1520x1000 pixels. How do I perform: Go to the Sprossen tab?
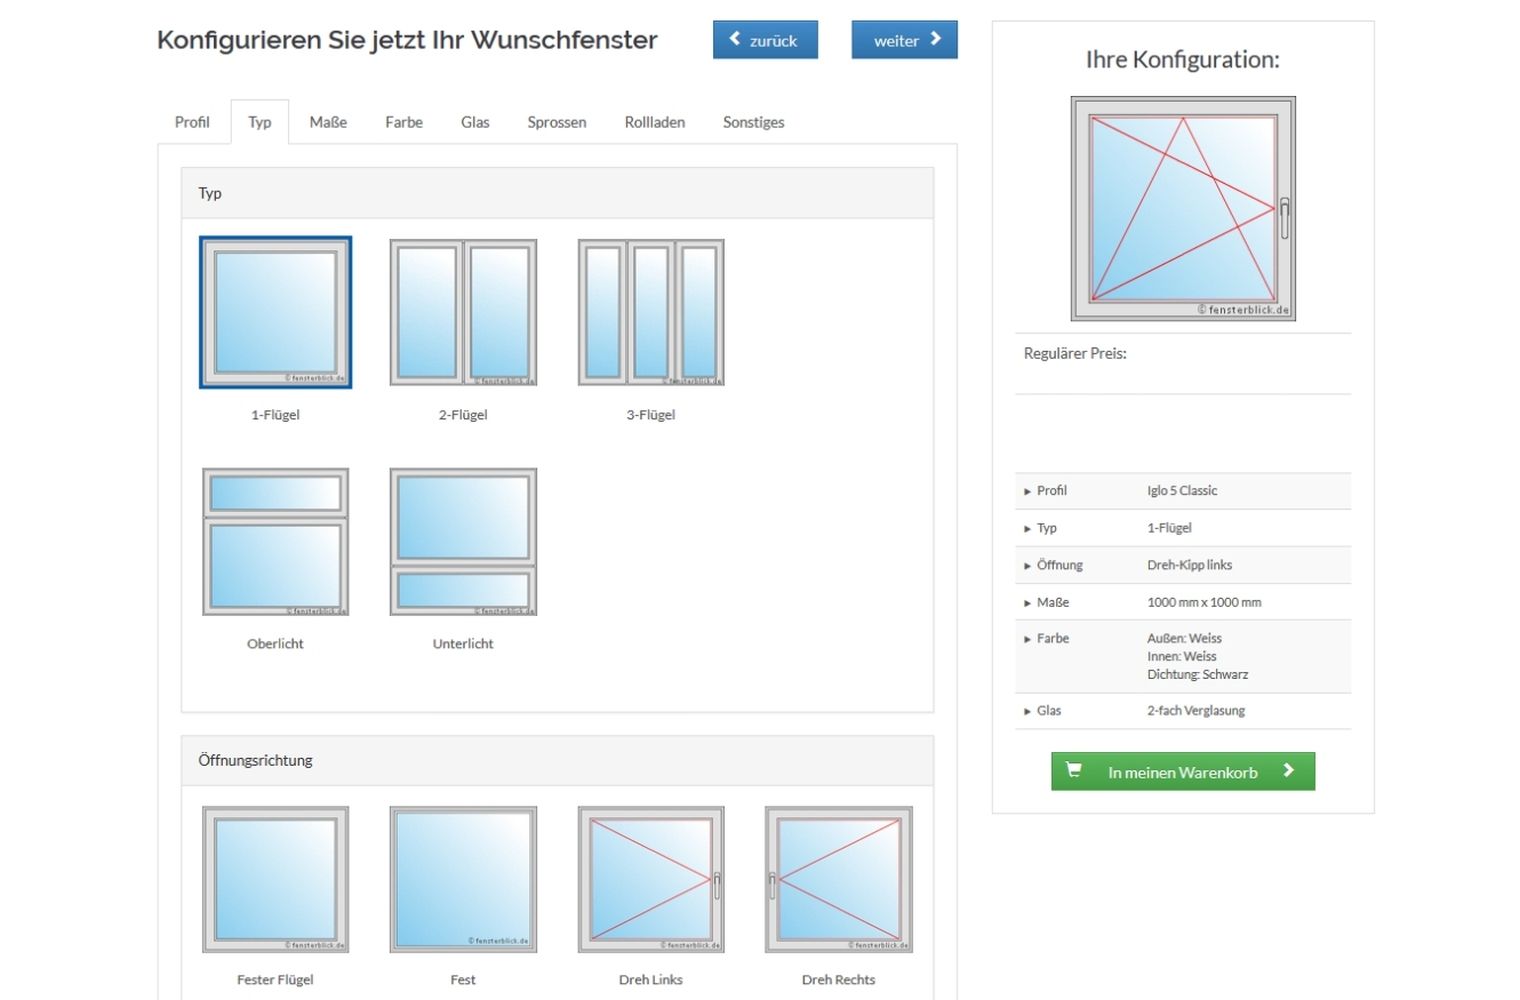556,122
